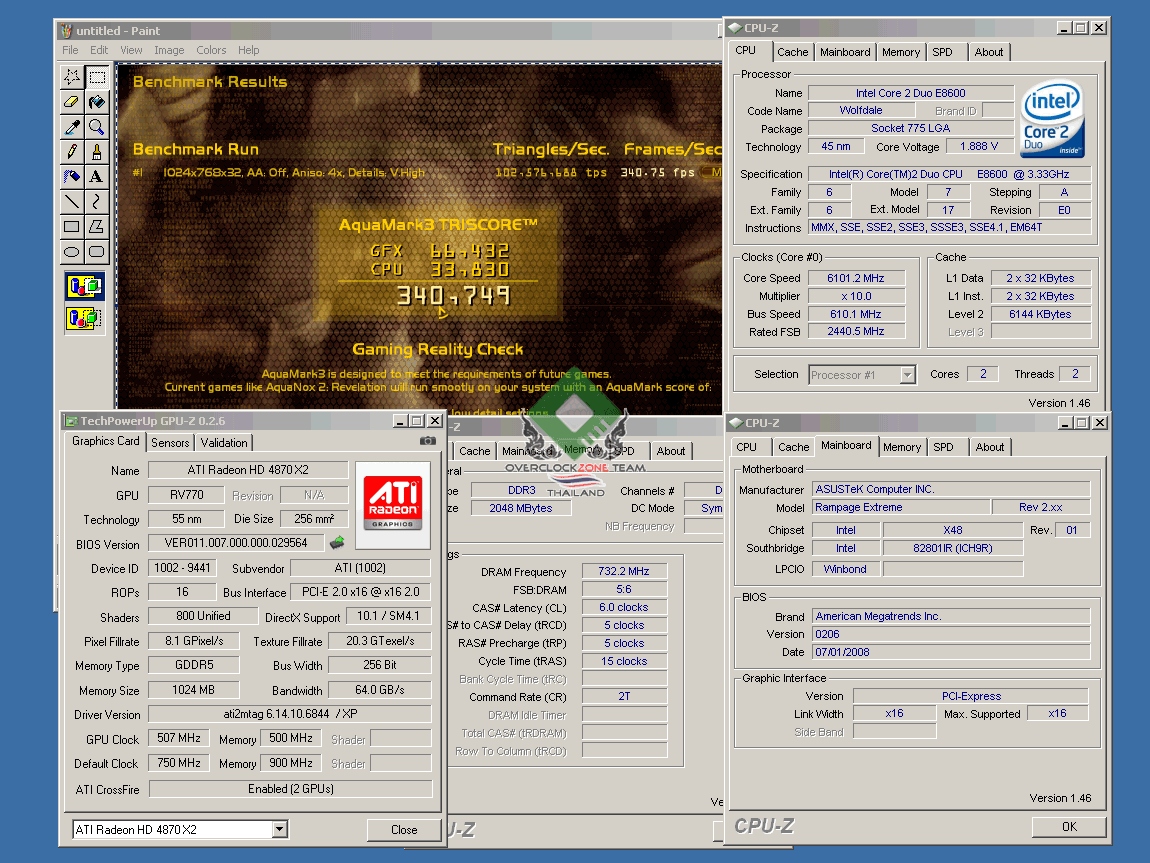Screen dimensions: 1150x863
Task: Open SPD tab in bottom-right CPU-Z window
Action: pyautogui.click(x=943, y=447)
